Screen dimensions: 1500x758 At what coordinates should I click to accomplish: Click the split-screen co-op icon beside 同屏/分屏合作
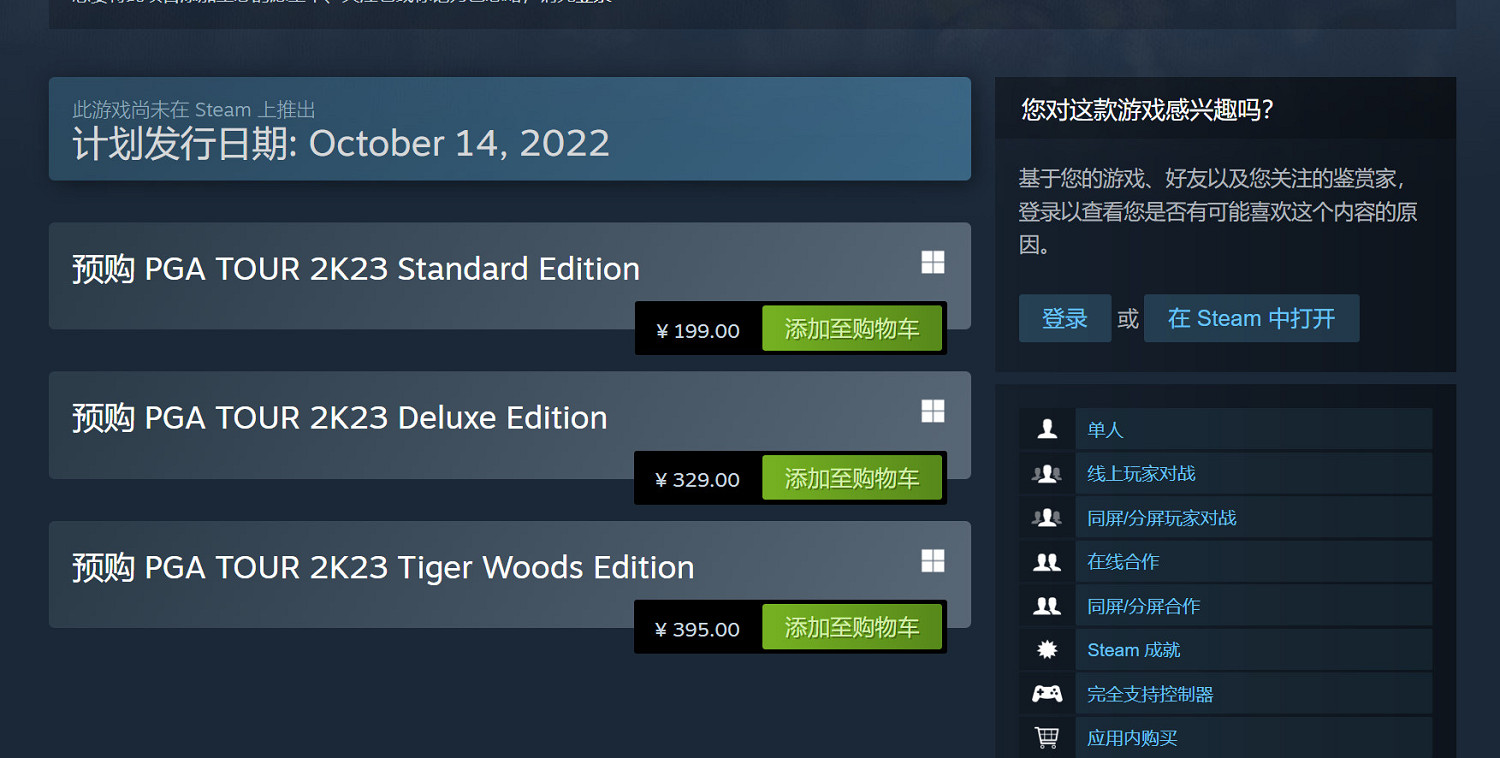tap(1046, 605)
